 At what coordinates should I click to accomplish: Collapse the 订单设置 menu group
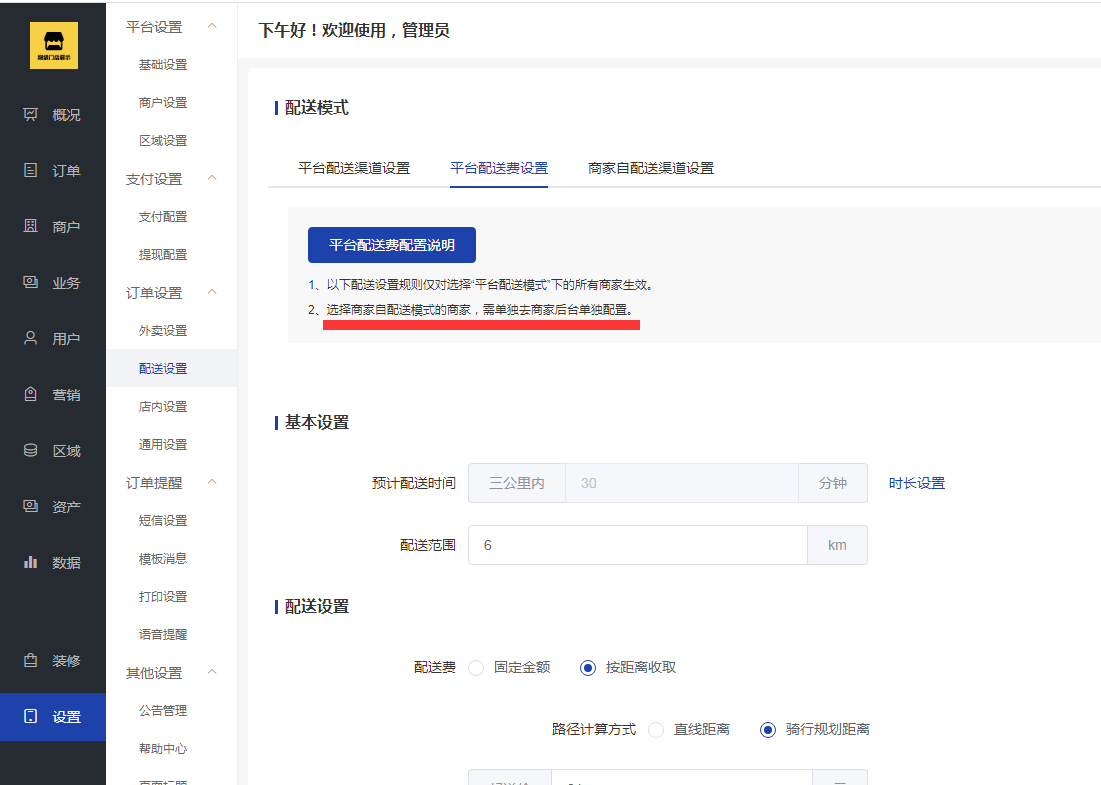pos(212,292)
